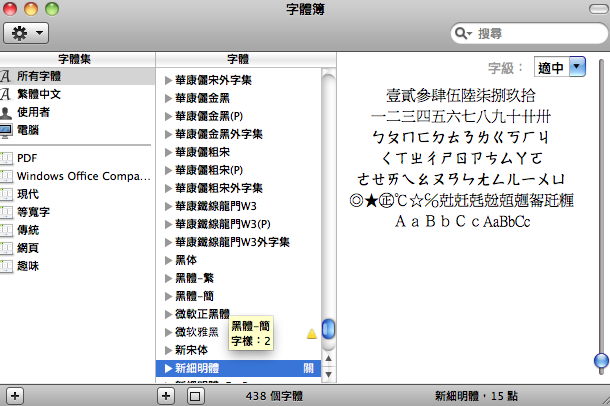Viewport: 610px width, 406px height.
Task: Open the 字級 size dropdown
Action: coord(560,67)
